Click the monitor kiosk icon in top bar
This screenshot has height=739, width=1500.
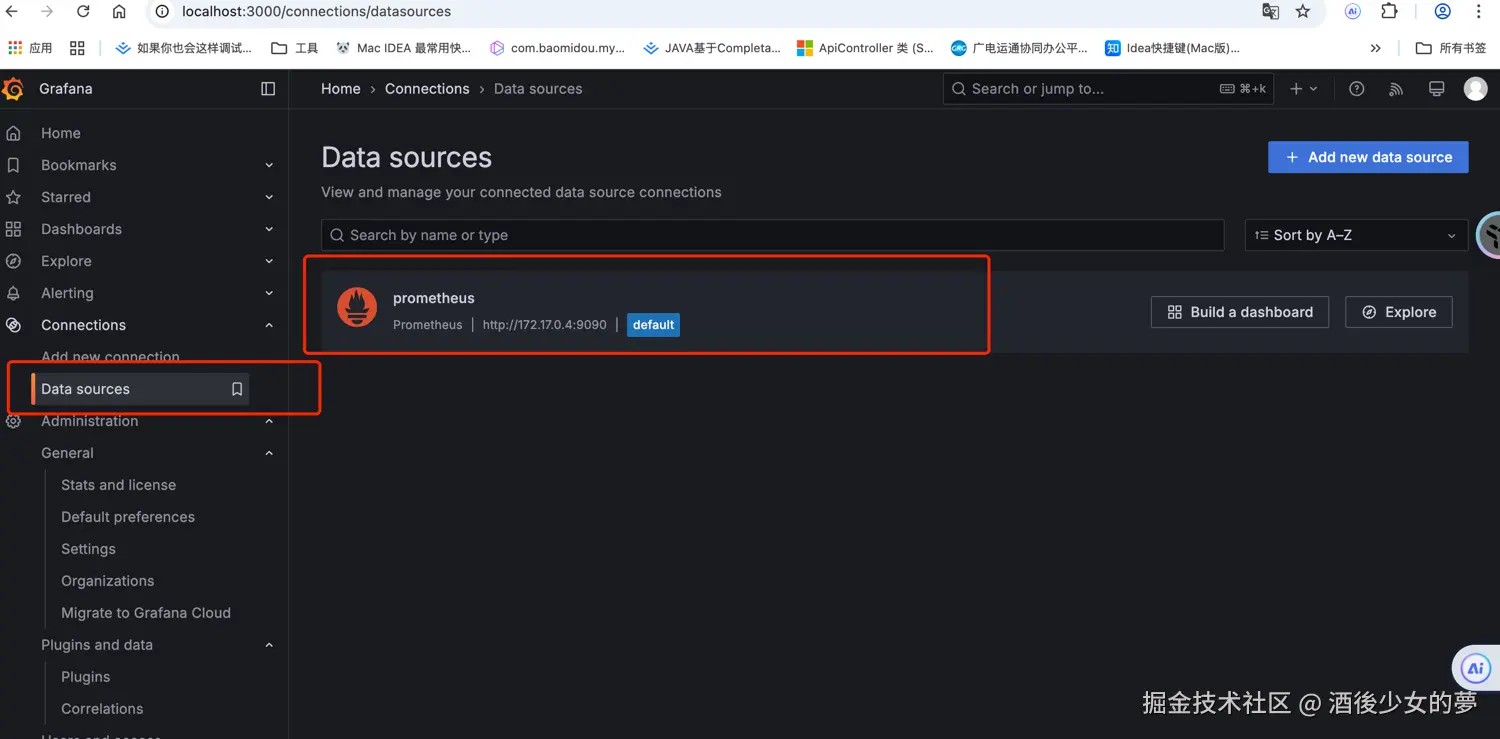coord(1436,89)
